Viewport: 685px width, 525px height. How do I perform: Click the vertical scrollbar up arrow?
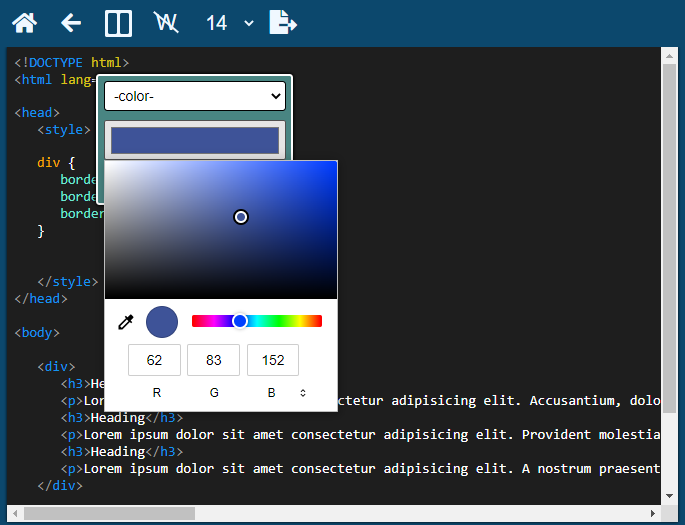669,56
